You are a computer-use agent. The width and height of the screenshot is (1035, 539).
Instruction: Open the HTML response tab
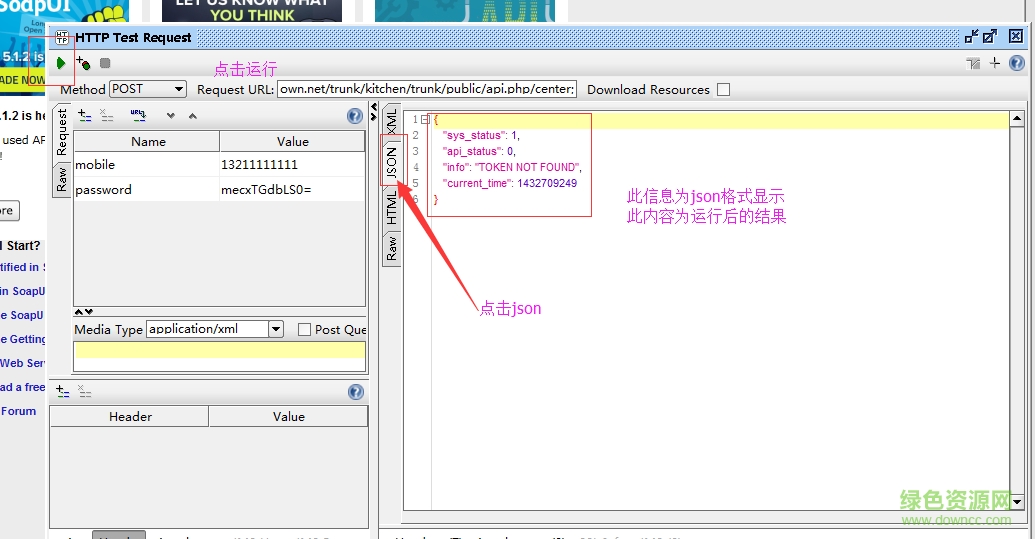391,207
